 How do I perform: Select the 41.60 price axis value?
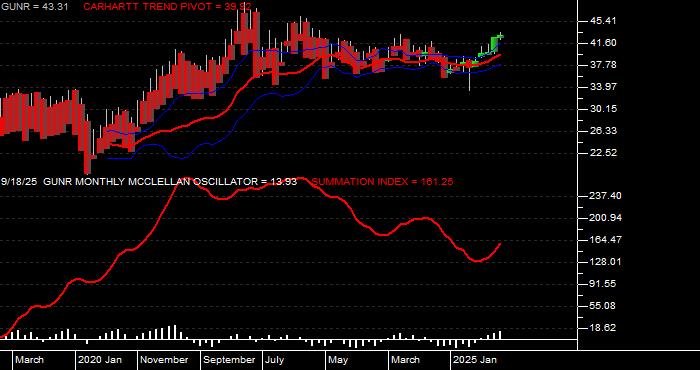coord(603,43)
